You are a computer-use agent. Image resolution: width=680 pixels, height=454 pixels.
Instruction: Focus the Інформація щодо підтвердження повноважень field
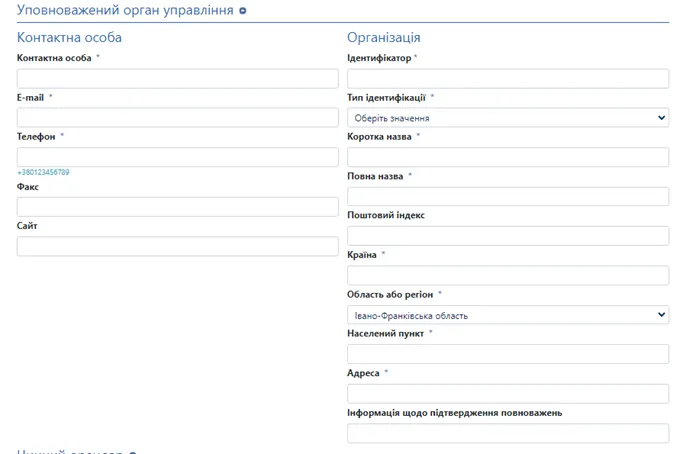[507, 433]
